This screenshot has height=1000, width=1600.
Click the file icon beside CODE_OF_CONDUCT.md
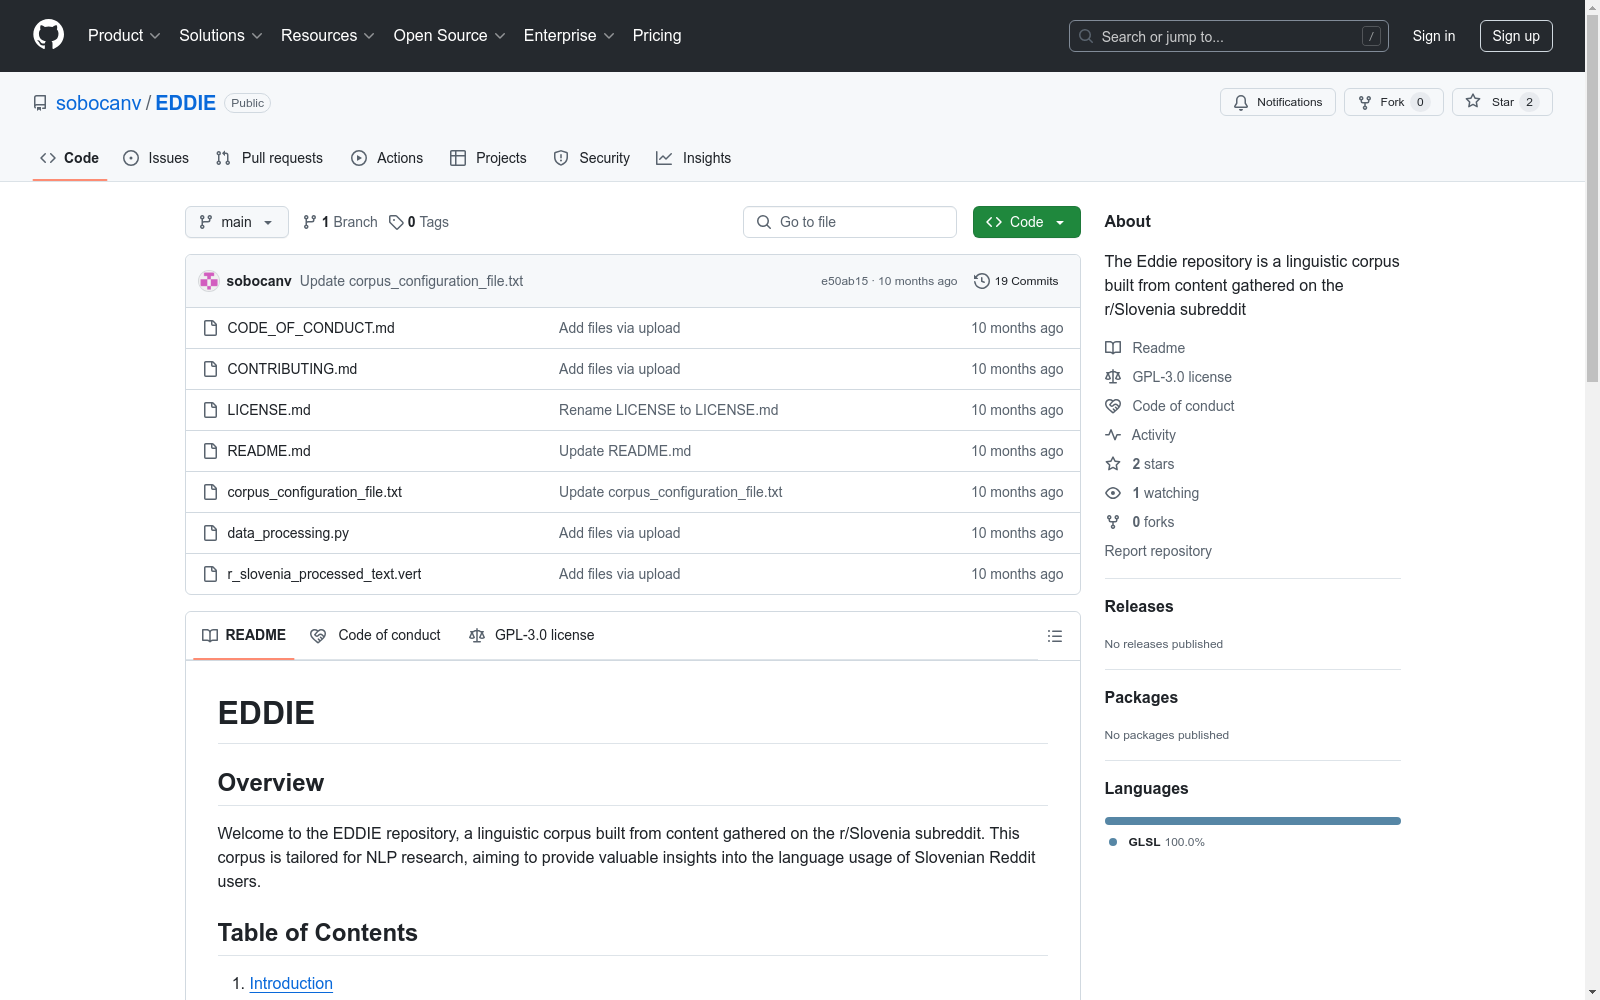pyautogui.click(x=210, y=328)
